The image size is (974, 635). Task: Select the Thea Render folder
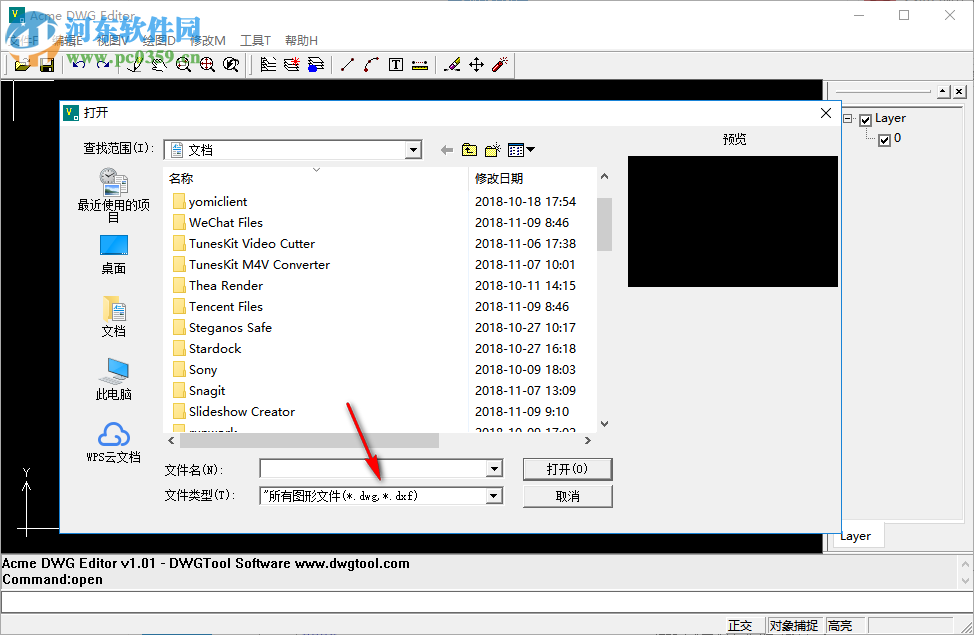[x=226, y=285]
